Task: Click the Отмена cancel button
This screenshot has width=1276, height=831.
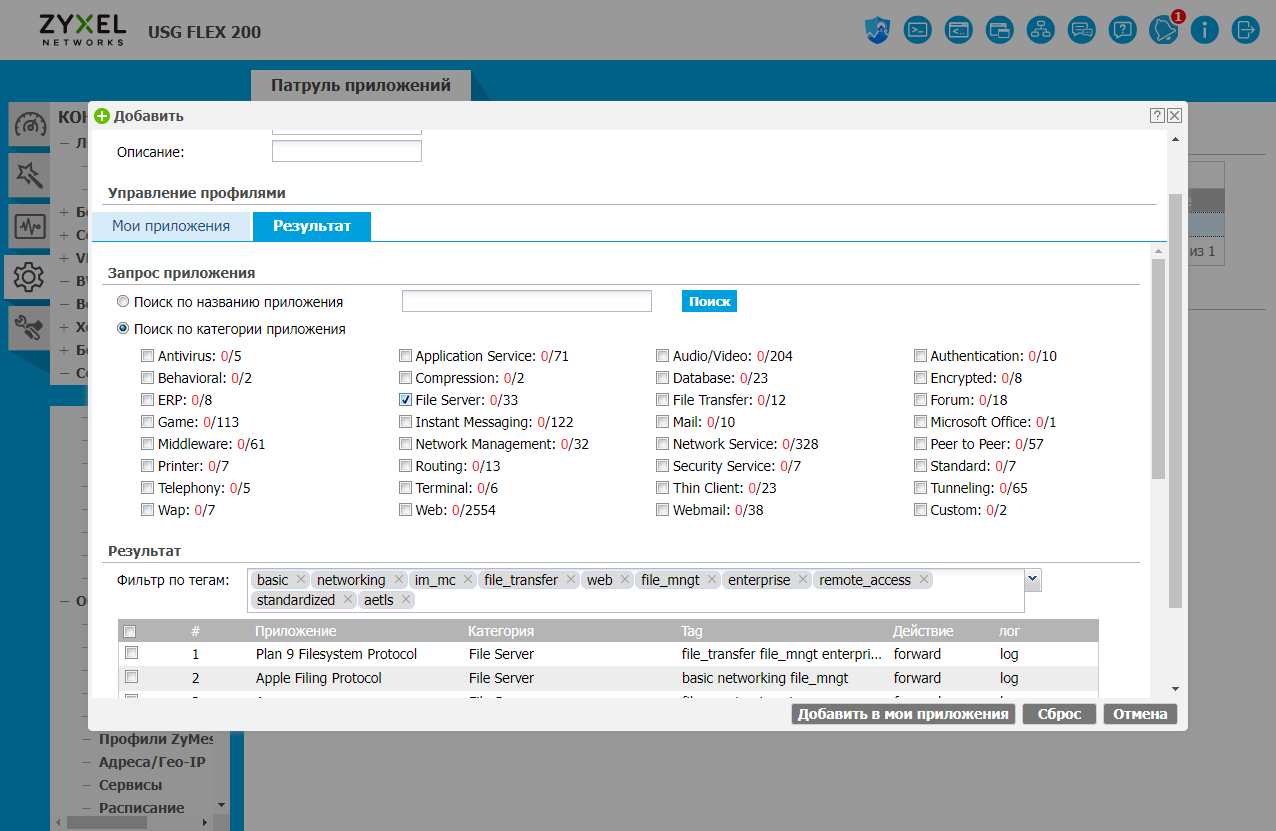Action: pyautogui.click(x=1140, y=714)
